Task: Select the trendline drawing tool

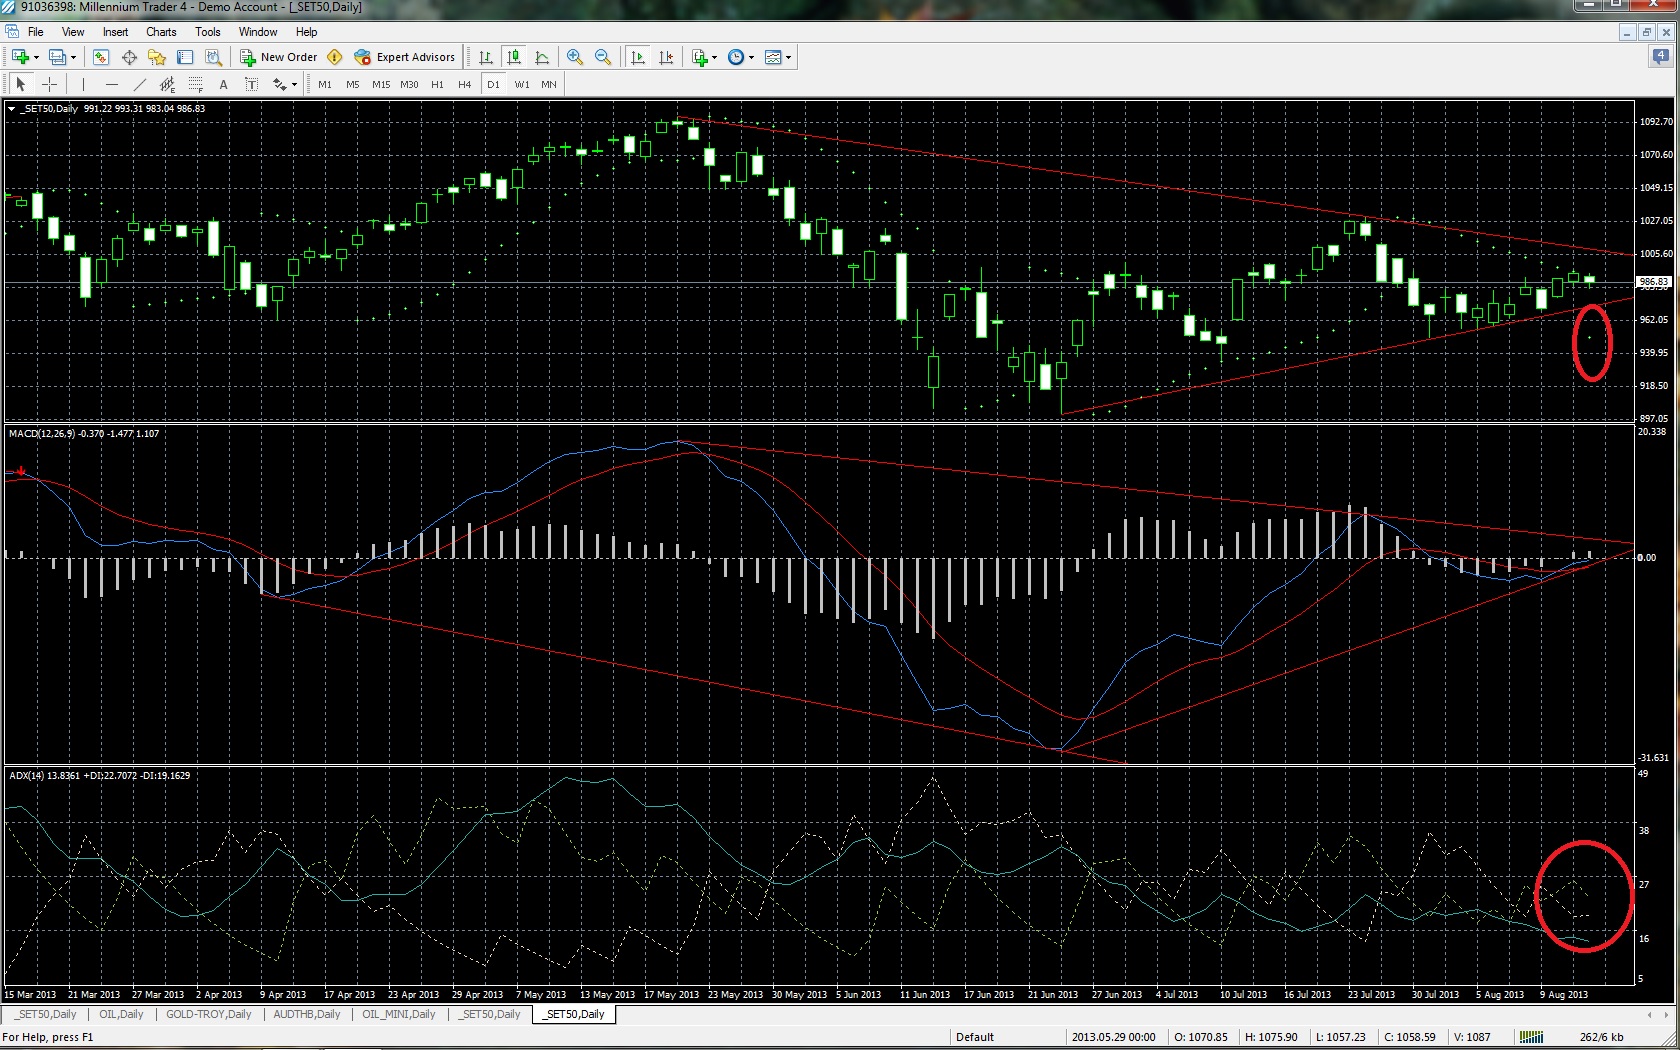Action: point(139,85)
